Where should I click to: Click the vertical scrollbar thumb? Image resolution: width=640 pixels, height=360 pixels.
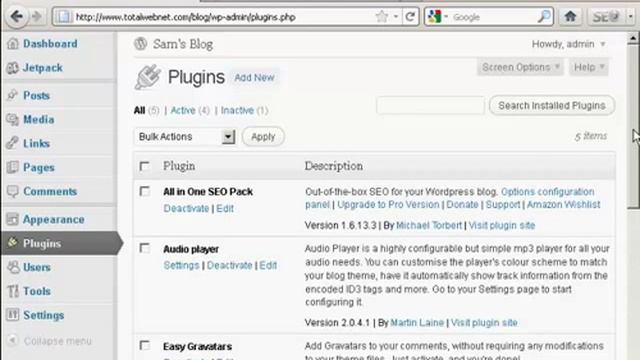pos(633,127)
